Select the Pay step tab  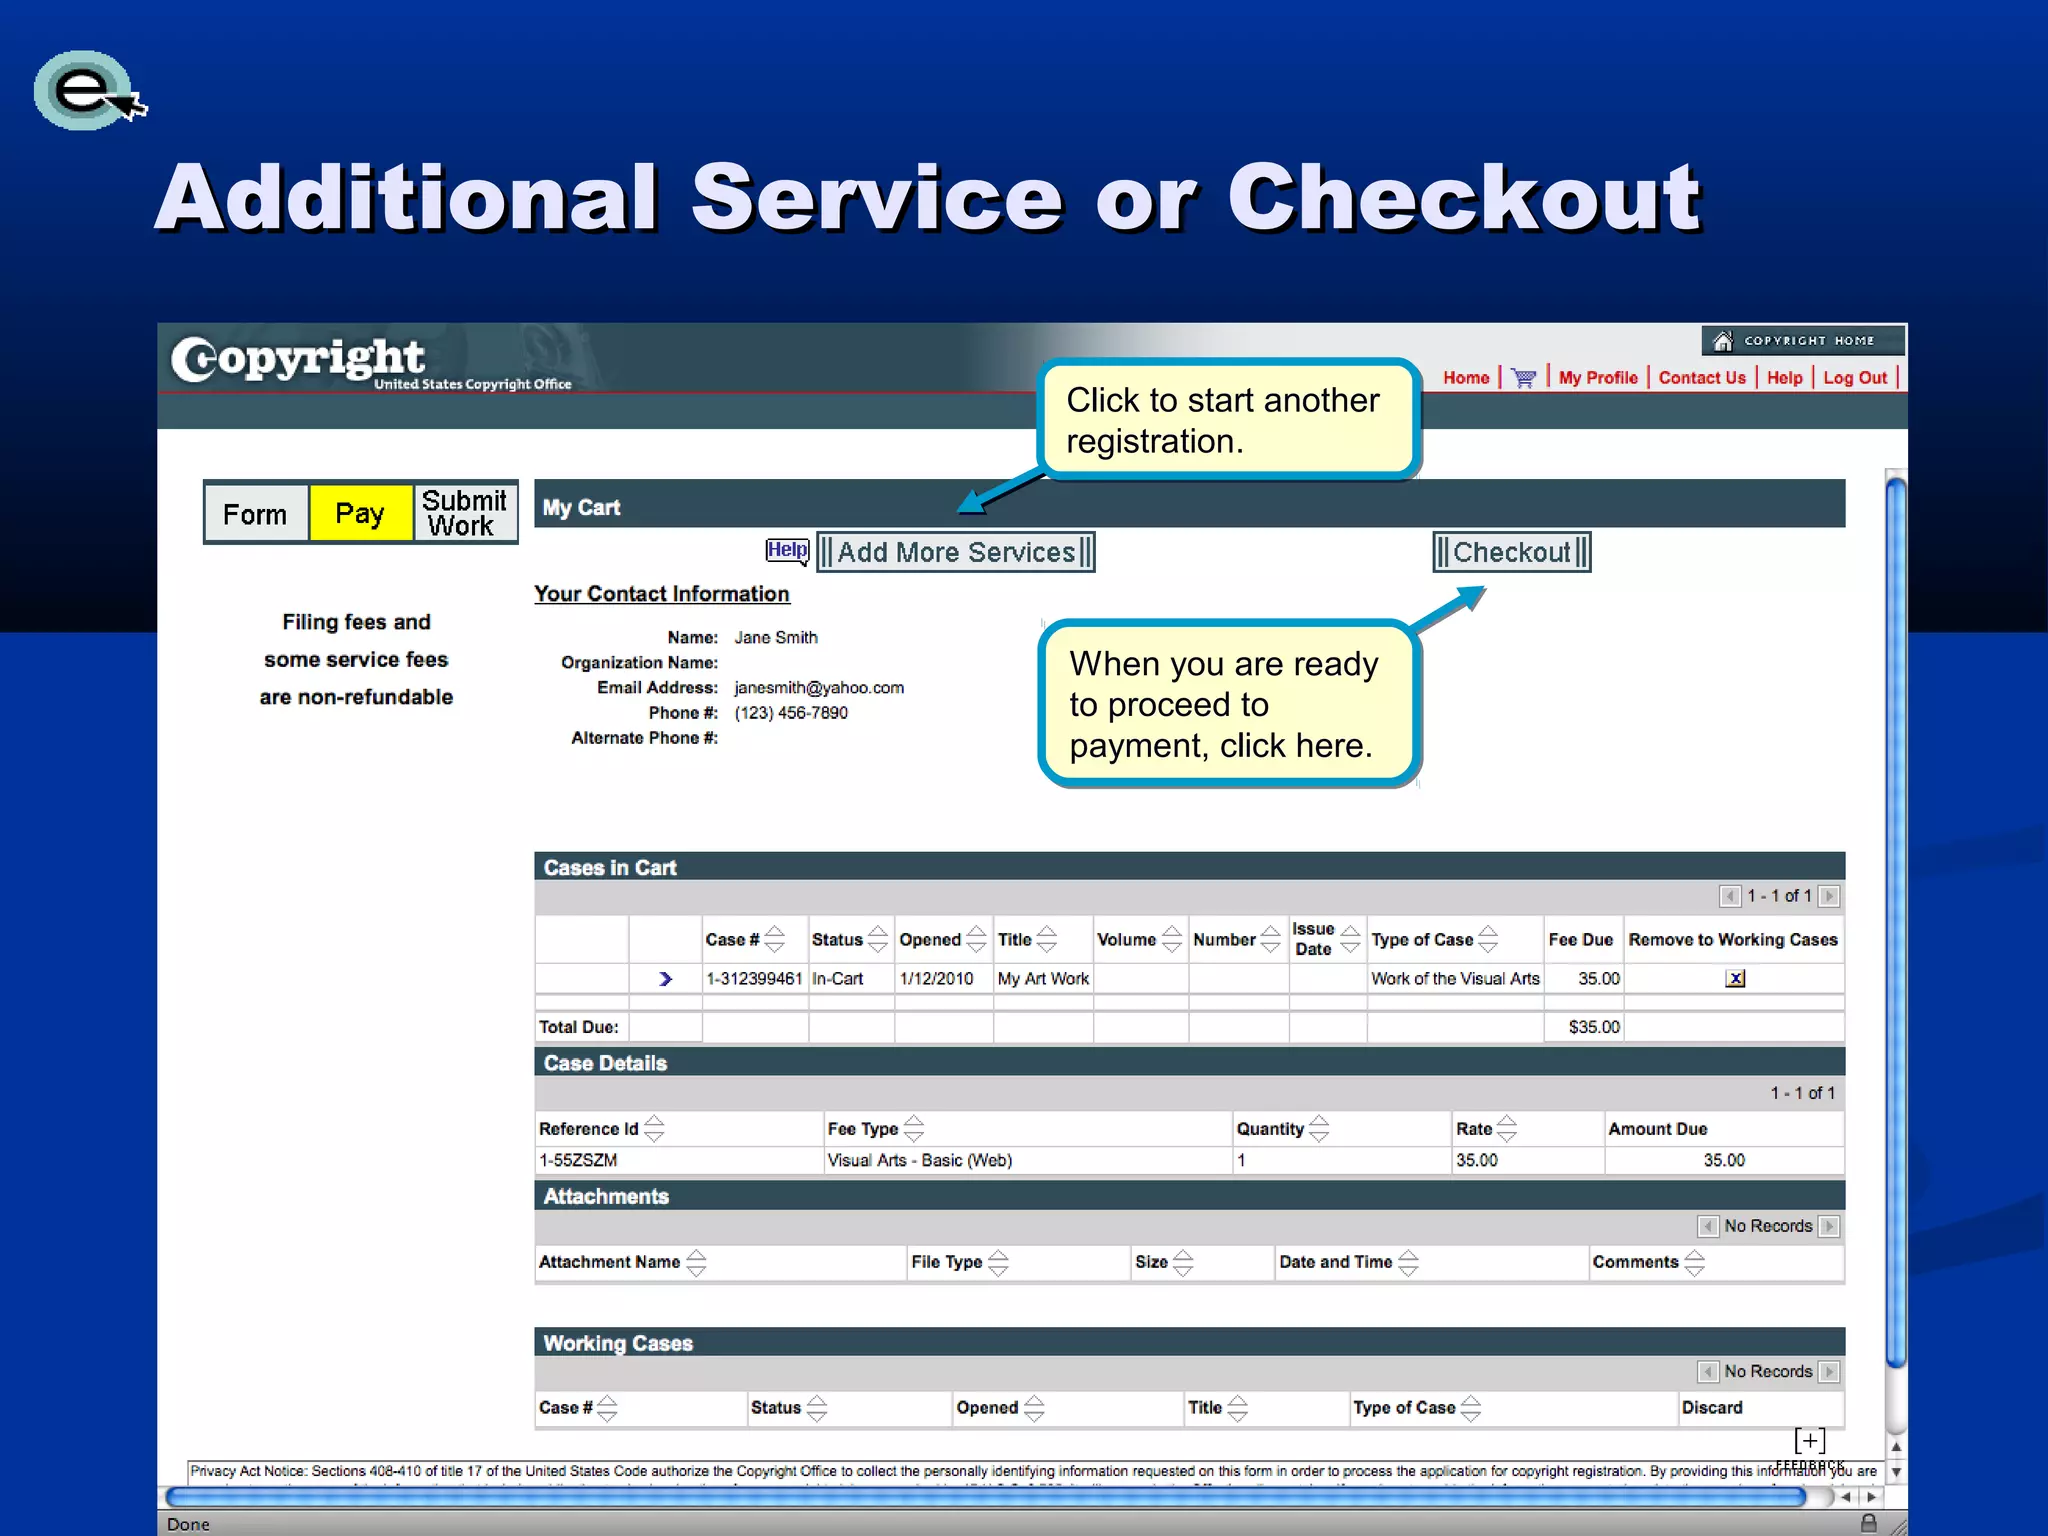pos(360,514)
